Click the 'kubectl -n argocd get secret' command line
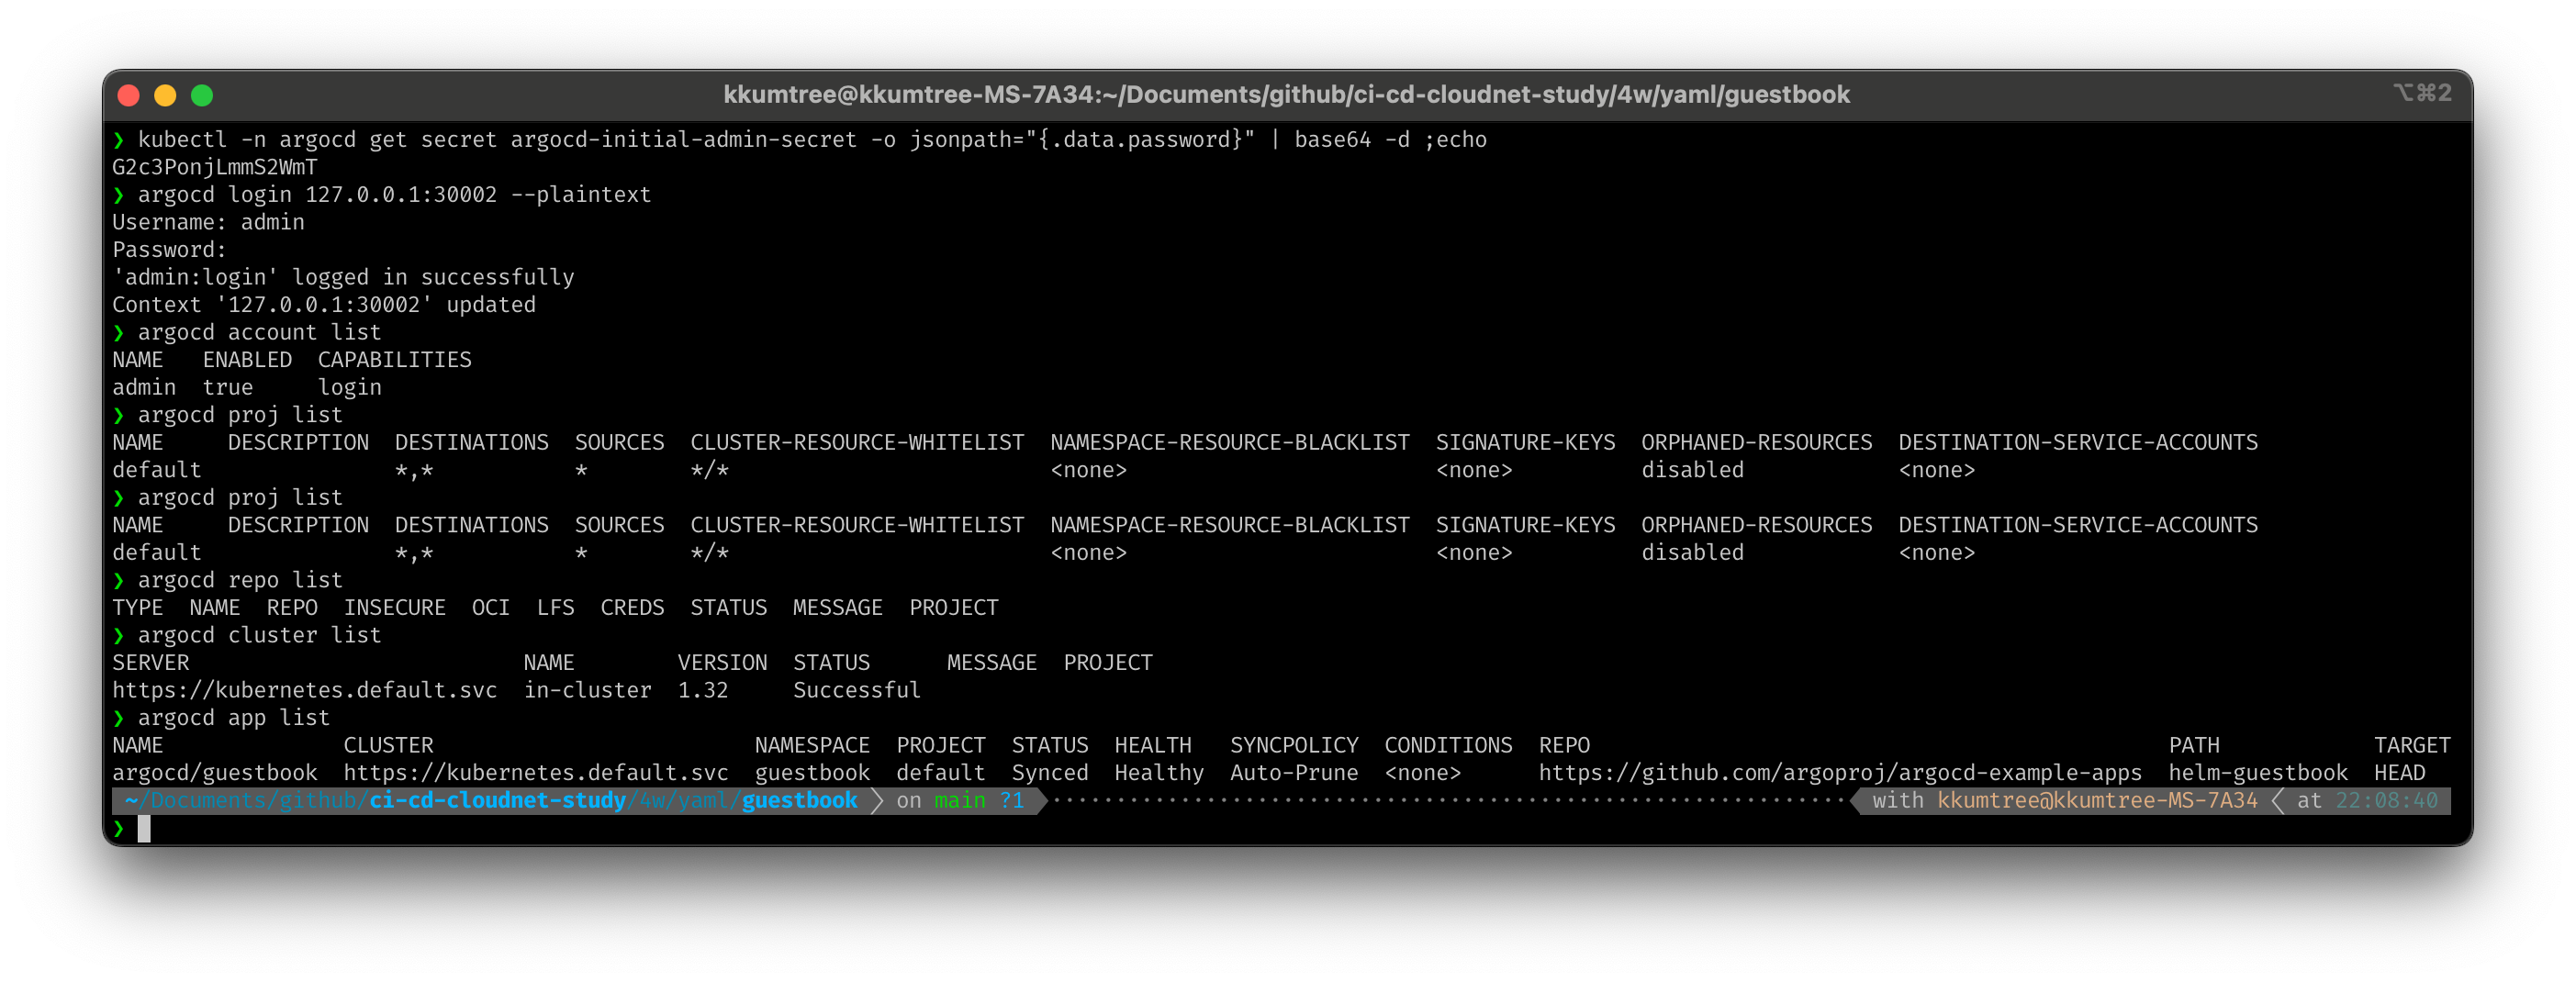 click(x=812, y=139)
